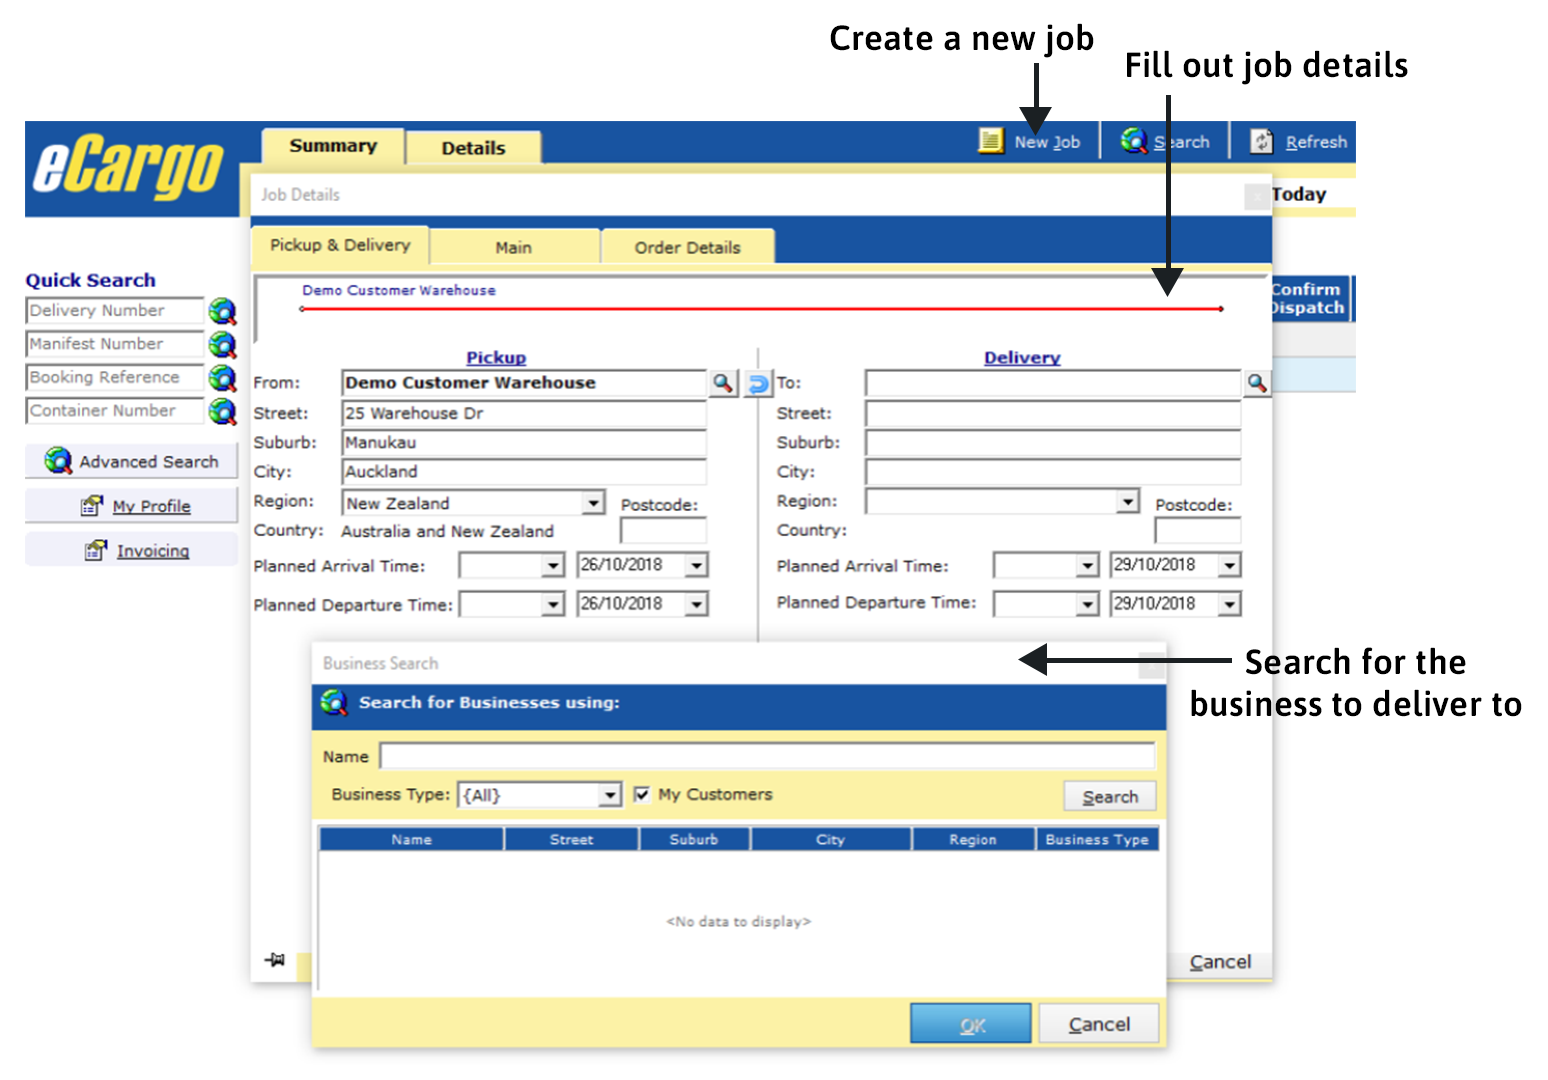Click the Invoicing icon

tap(96, 550)
